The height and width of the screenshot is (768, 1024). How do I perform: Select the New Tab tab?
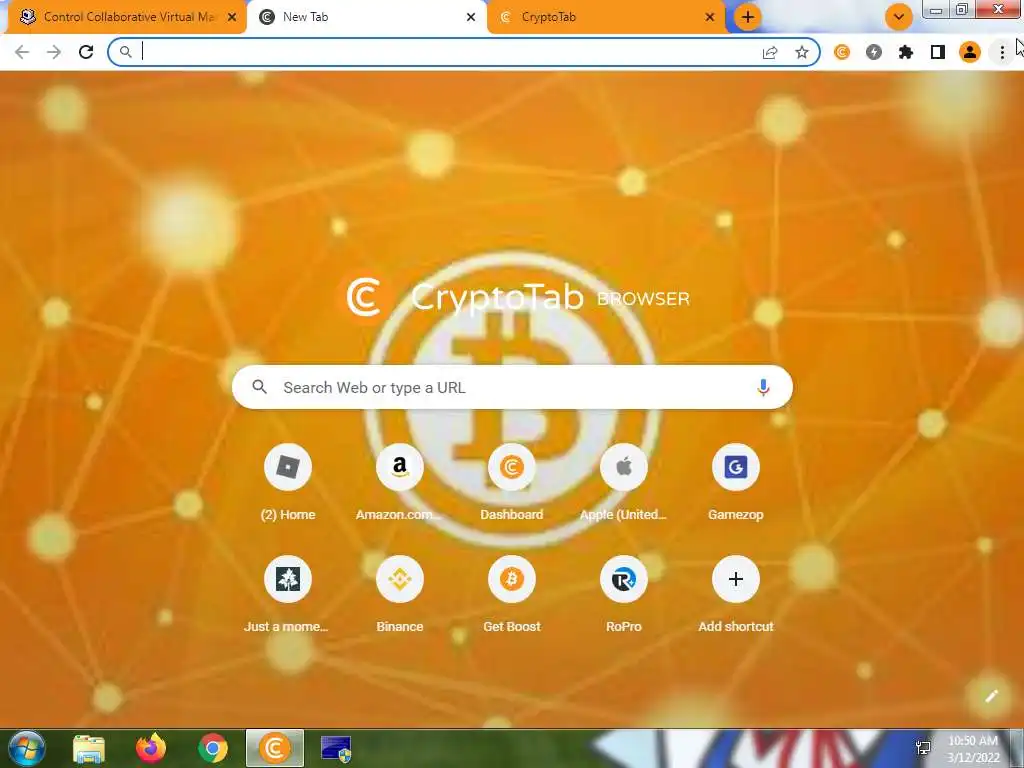pyautogui.click(x=367, y=17)
